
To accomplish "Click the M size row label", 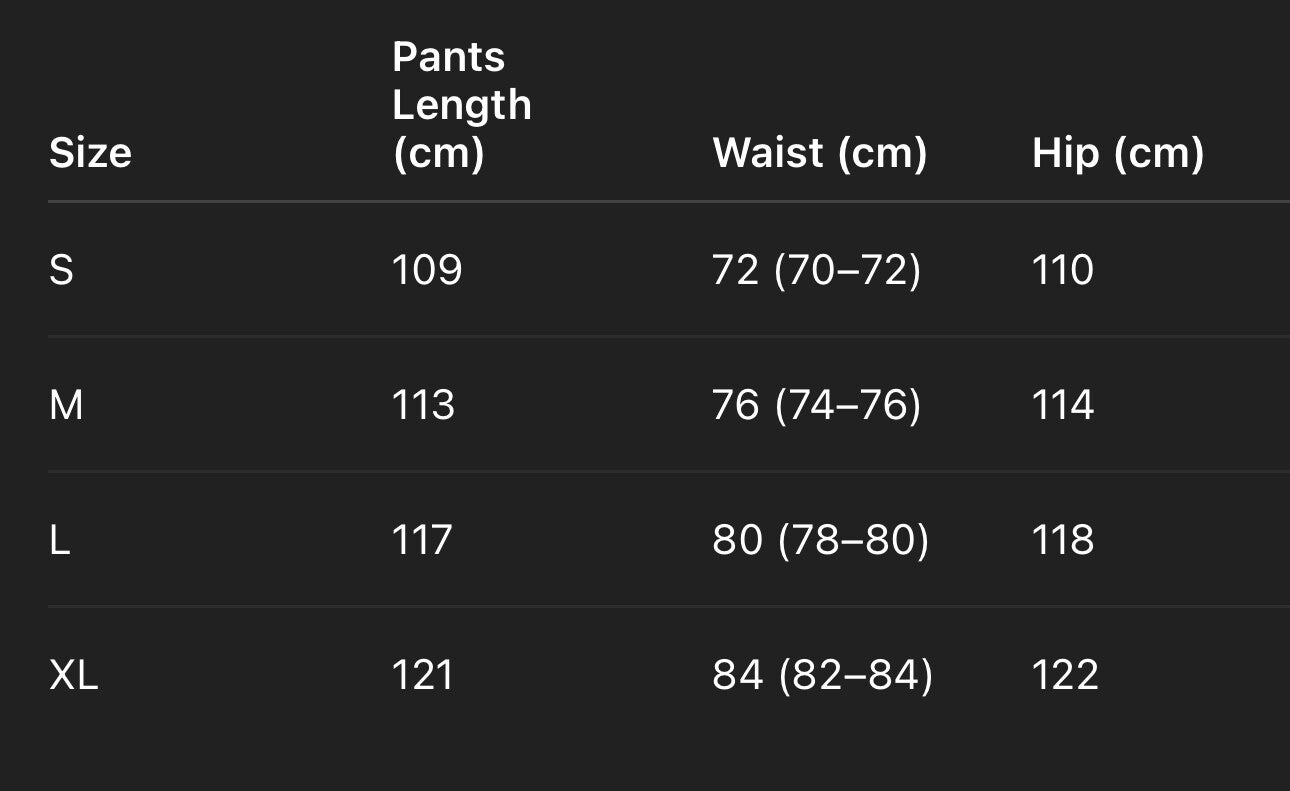I will (66, 405).
